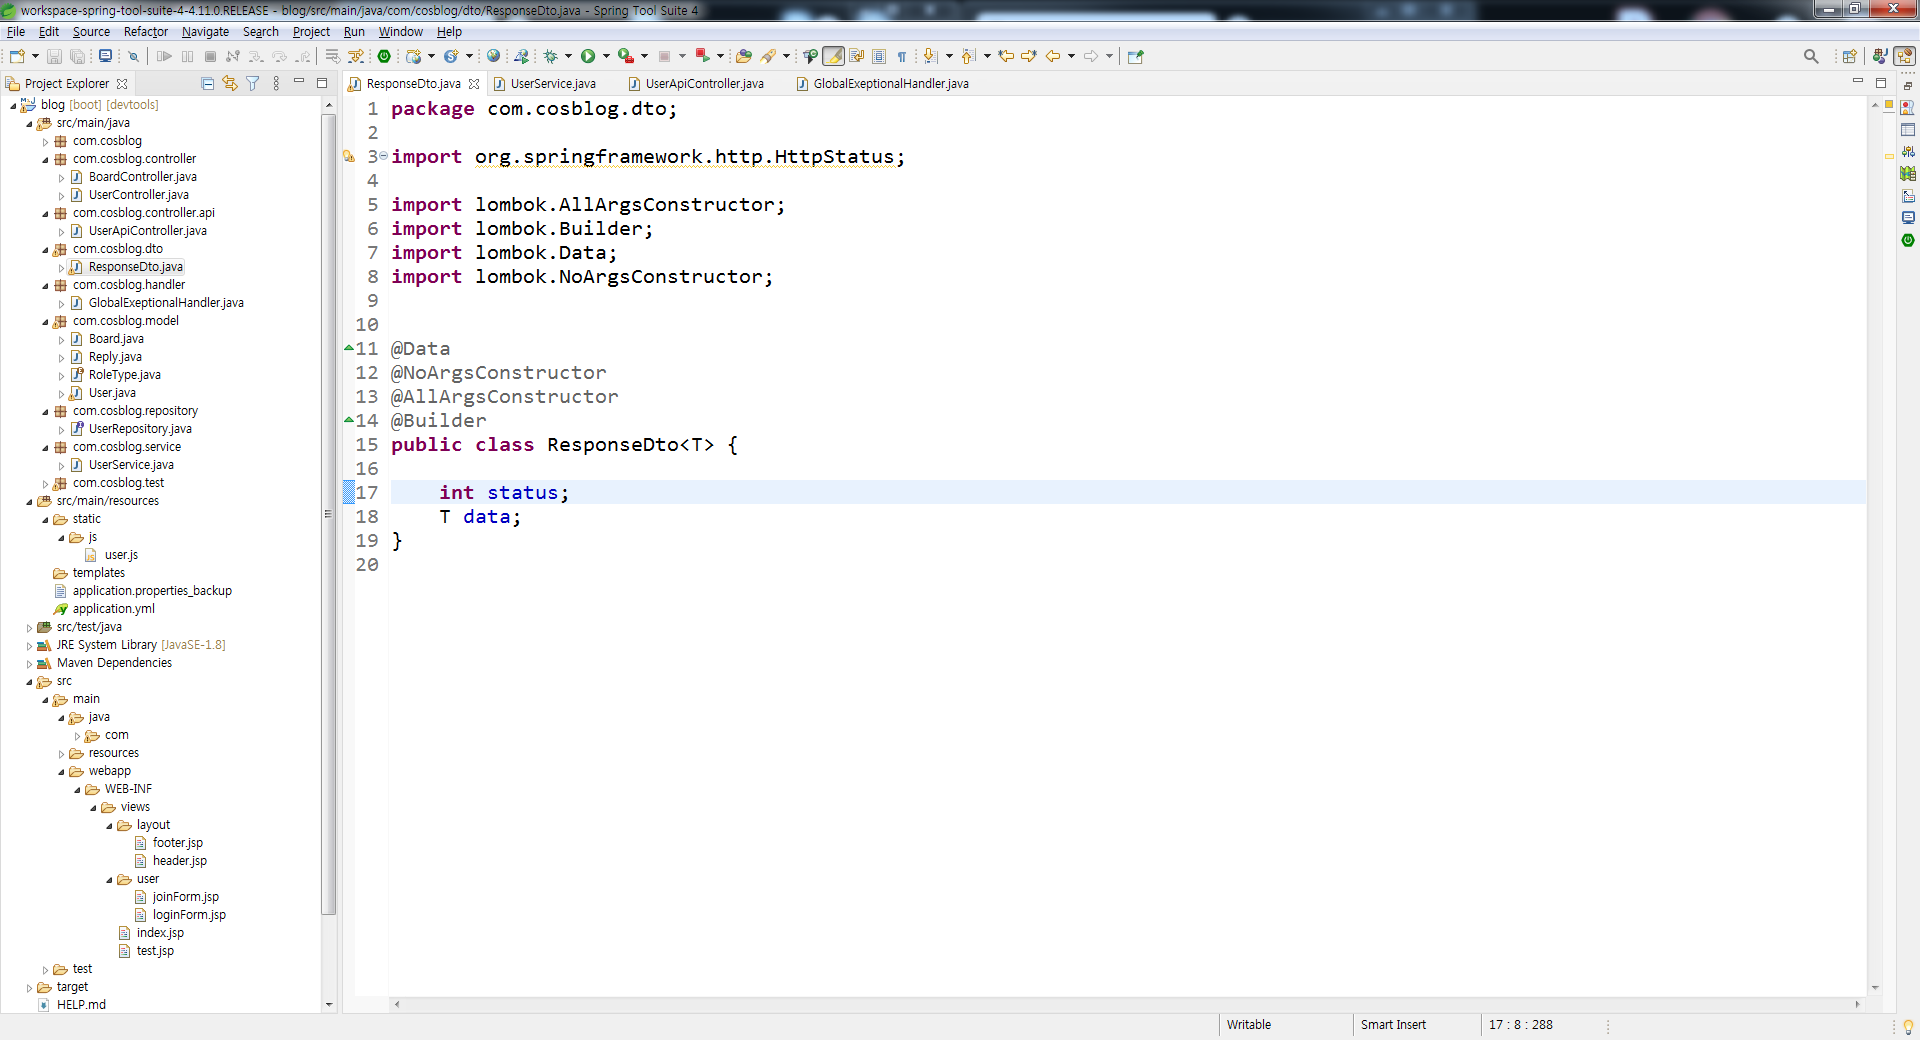Image resolution: width=1920 pixels, height=1040 pixels.
Task: Click Collapse All in Project Explorer
Action: [207, 83]
